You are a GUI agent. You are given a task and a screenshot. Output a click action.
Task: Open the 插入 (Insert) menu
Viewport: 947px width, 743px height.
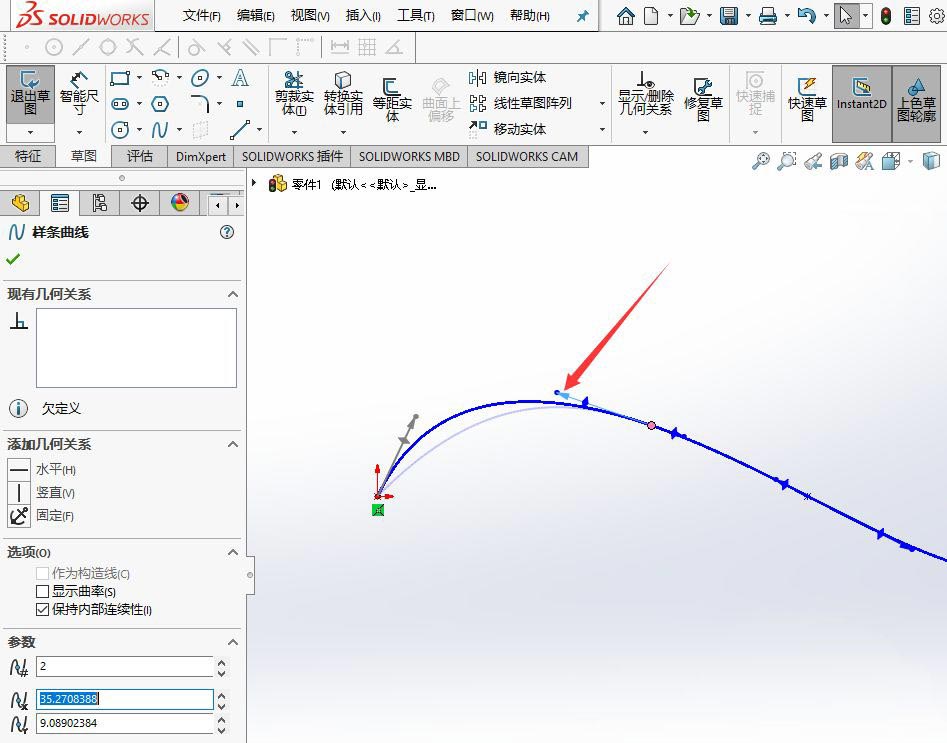point(362,15)
